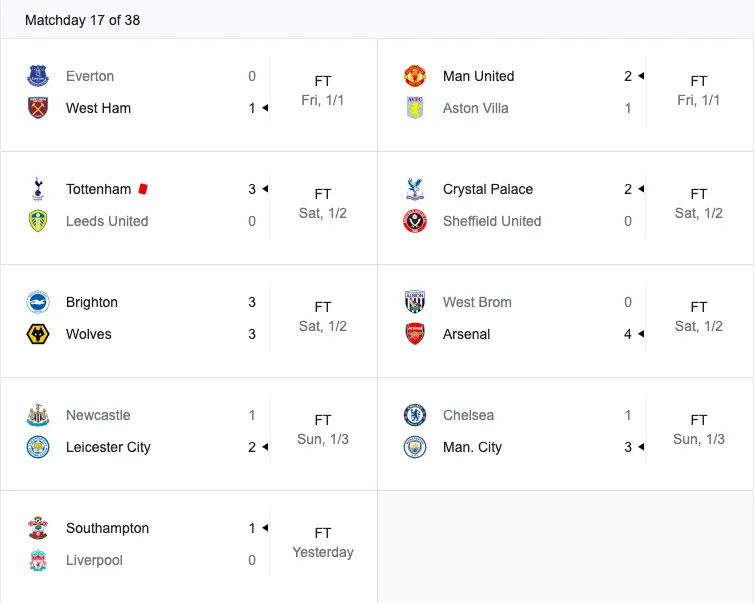
Task: Click the Wolves club crest
Action: point(38,334)
